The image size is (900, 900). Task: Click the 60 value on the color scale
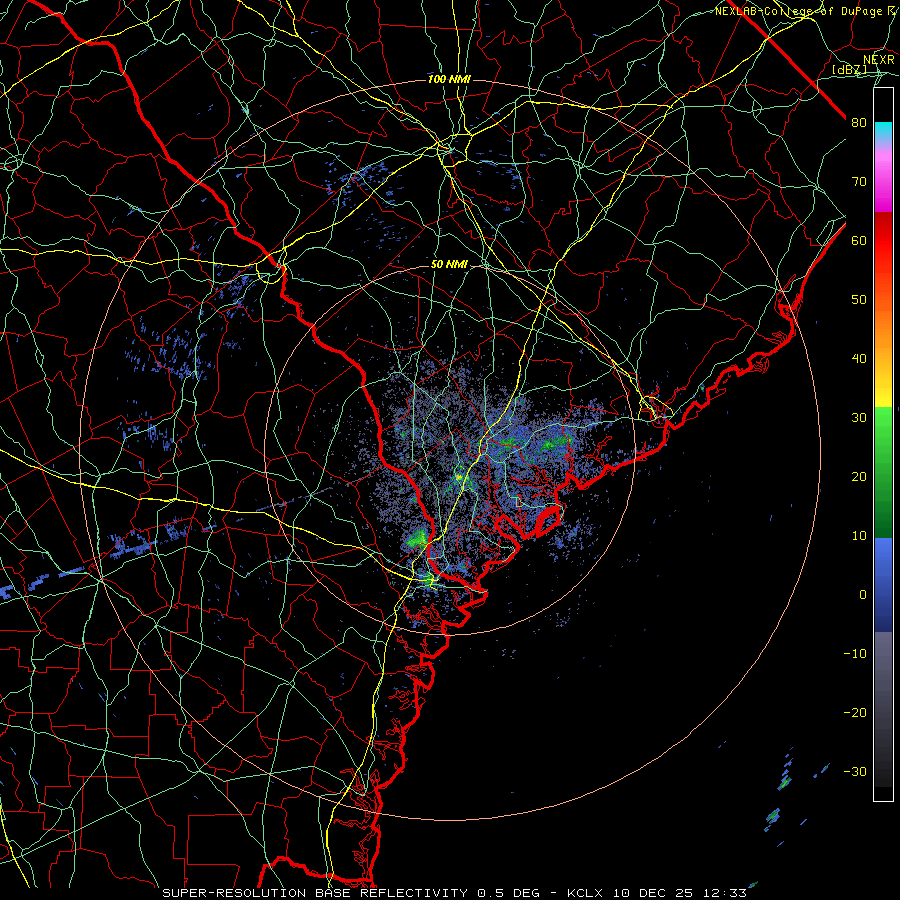[859, 241]
